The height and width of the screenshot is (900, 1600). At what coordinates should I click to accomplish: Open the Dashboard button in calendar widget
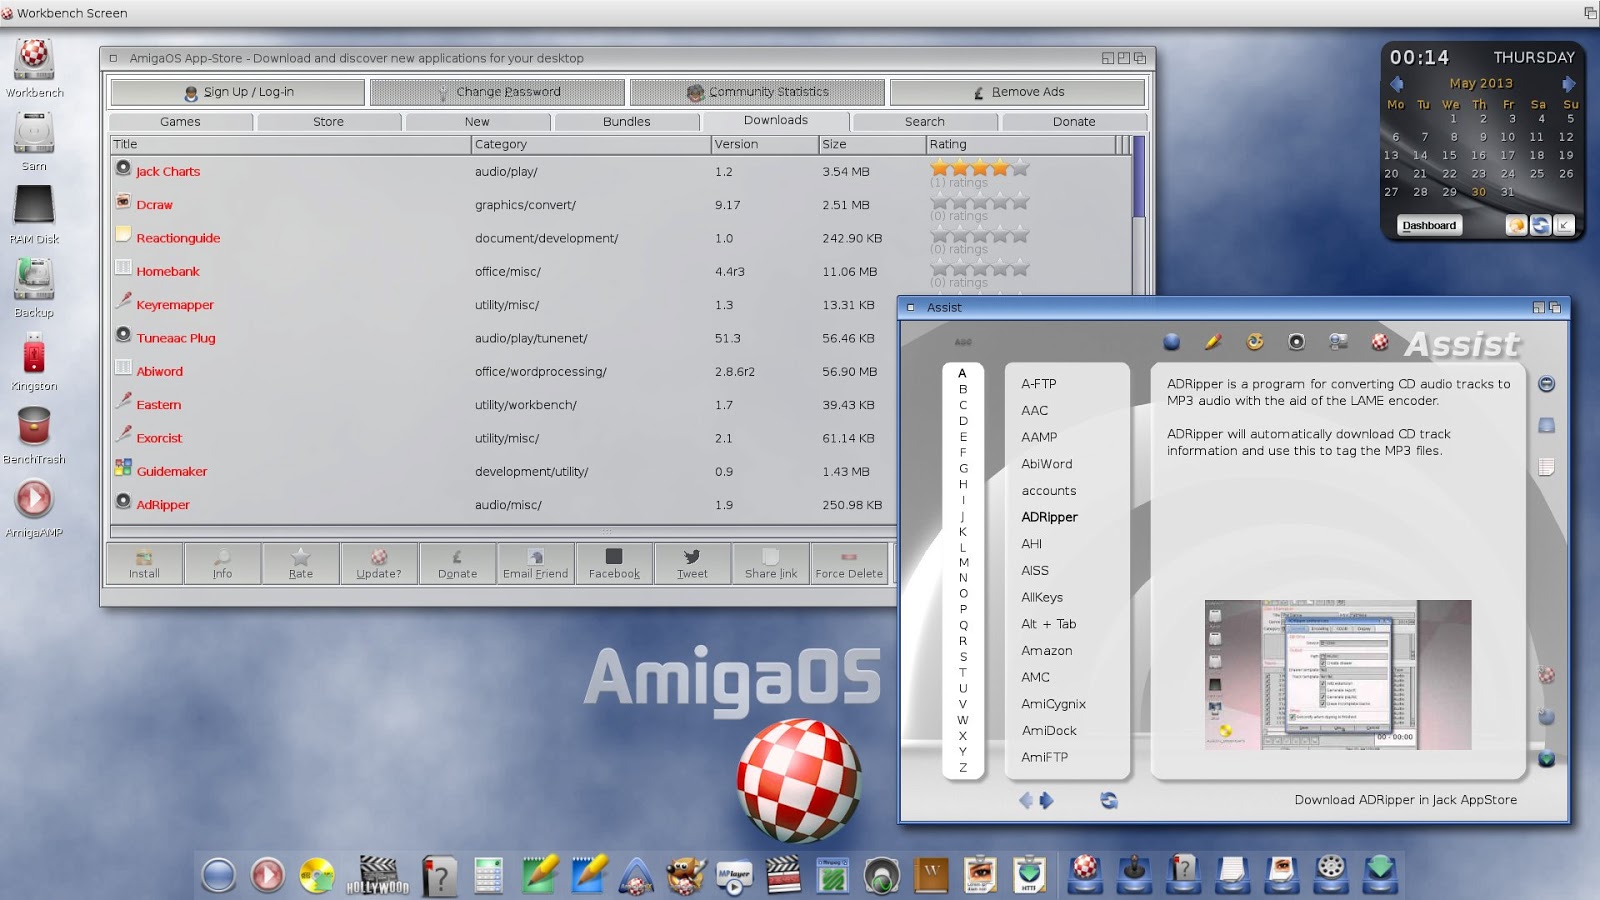1429,226
